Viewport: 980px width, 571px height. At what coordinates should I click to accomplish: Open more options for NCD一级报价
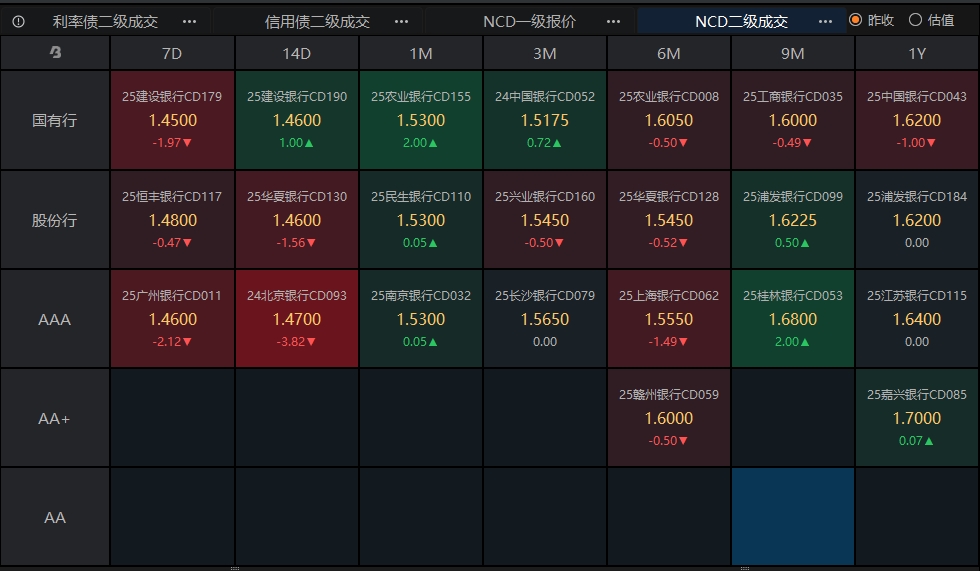613,21
